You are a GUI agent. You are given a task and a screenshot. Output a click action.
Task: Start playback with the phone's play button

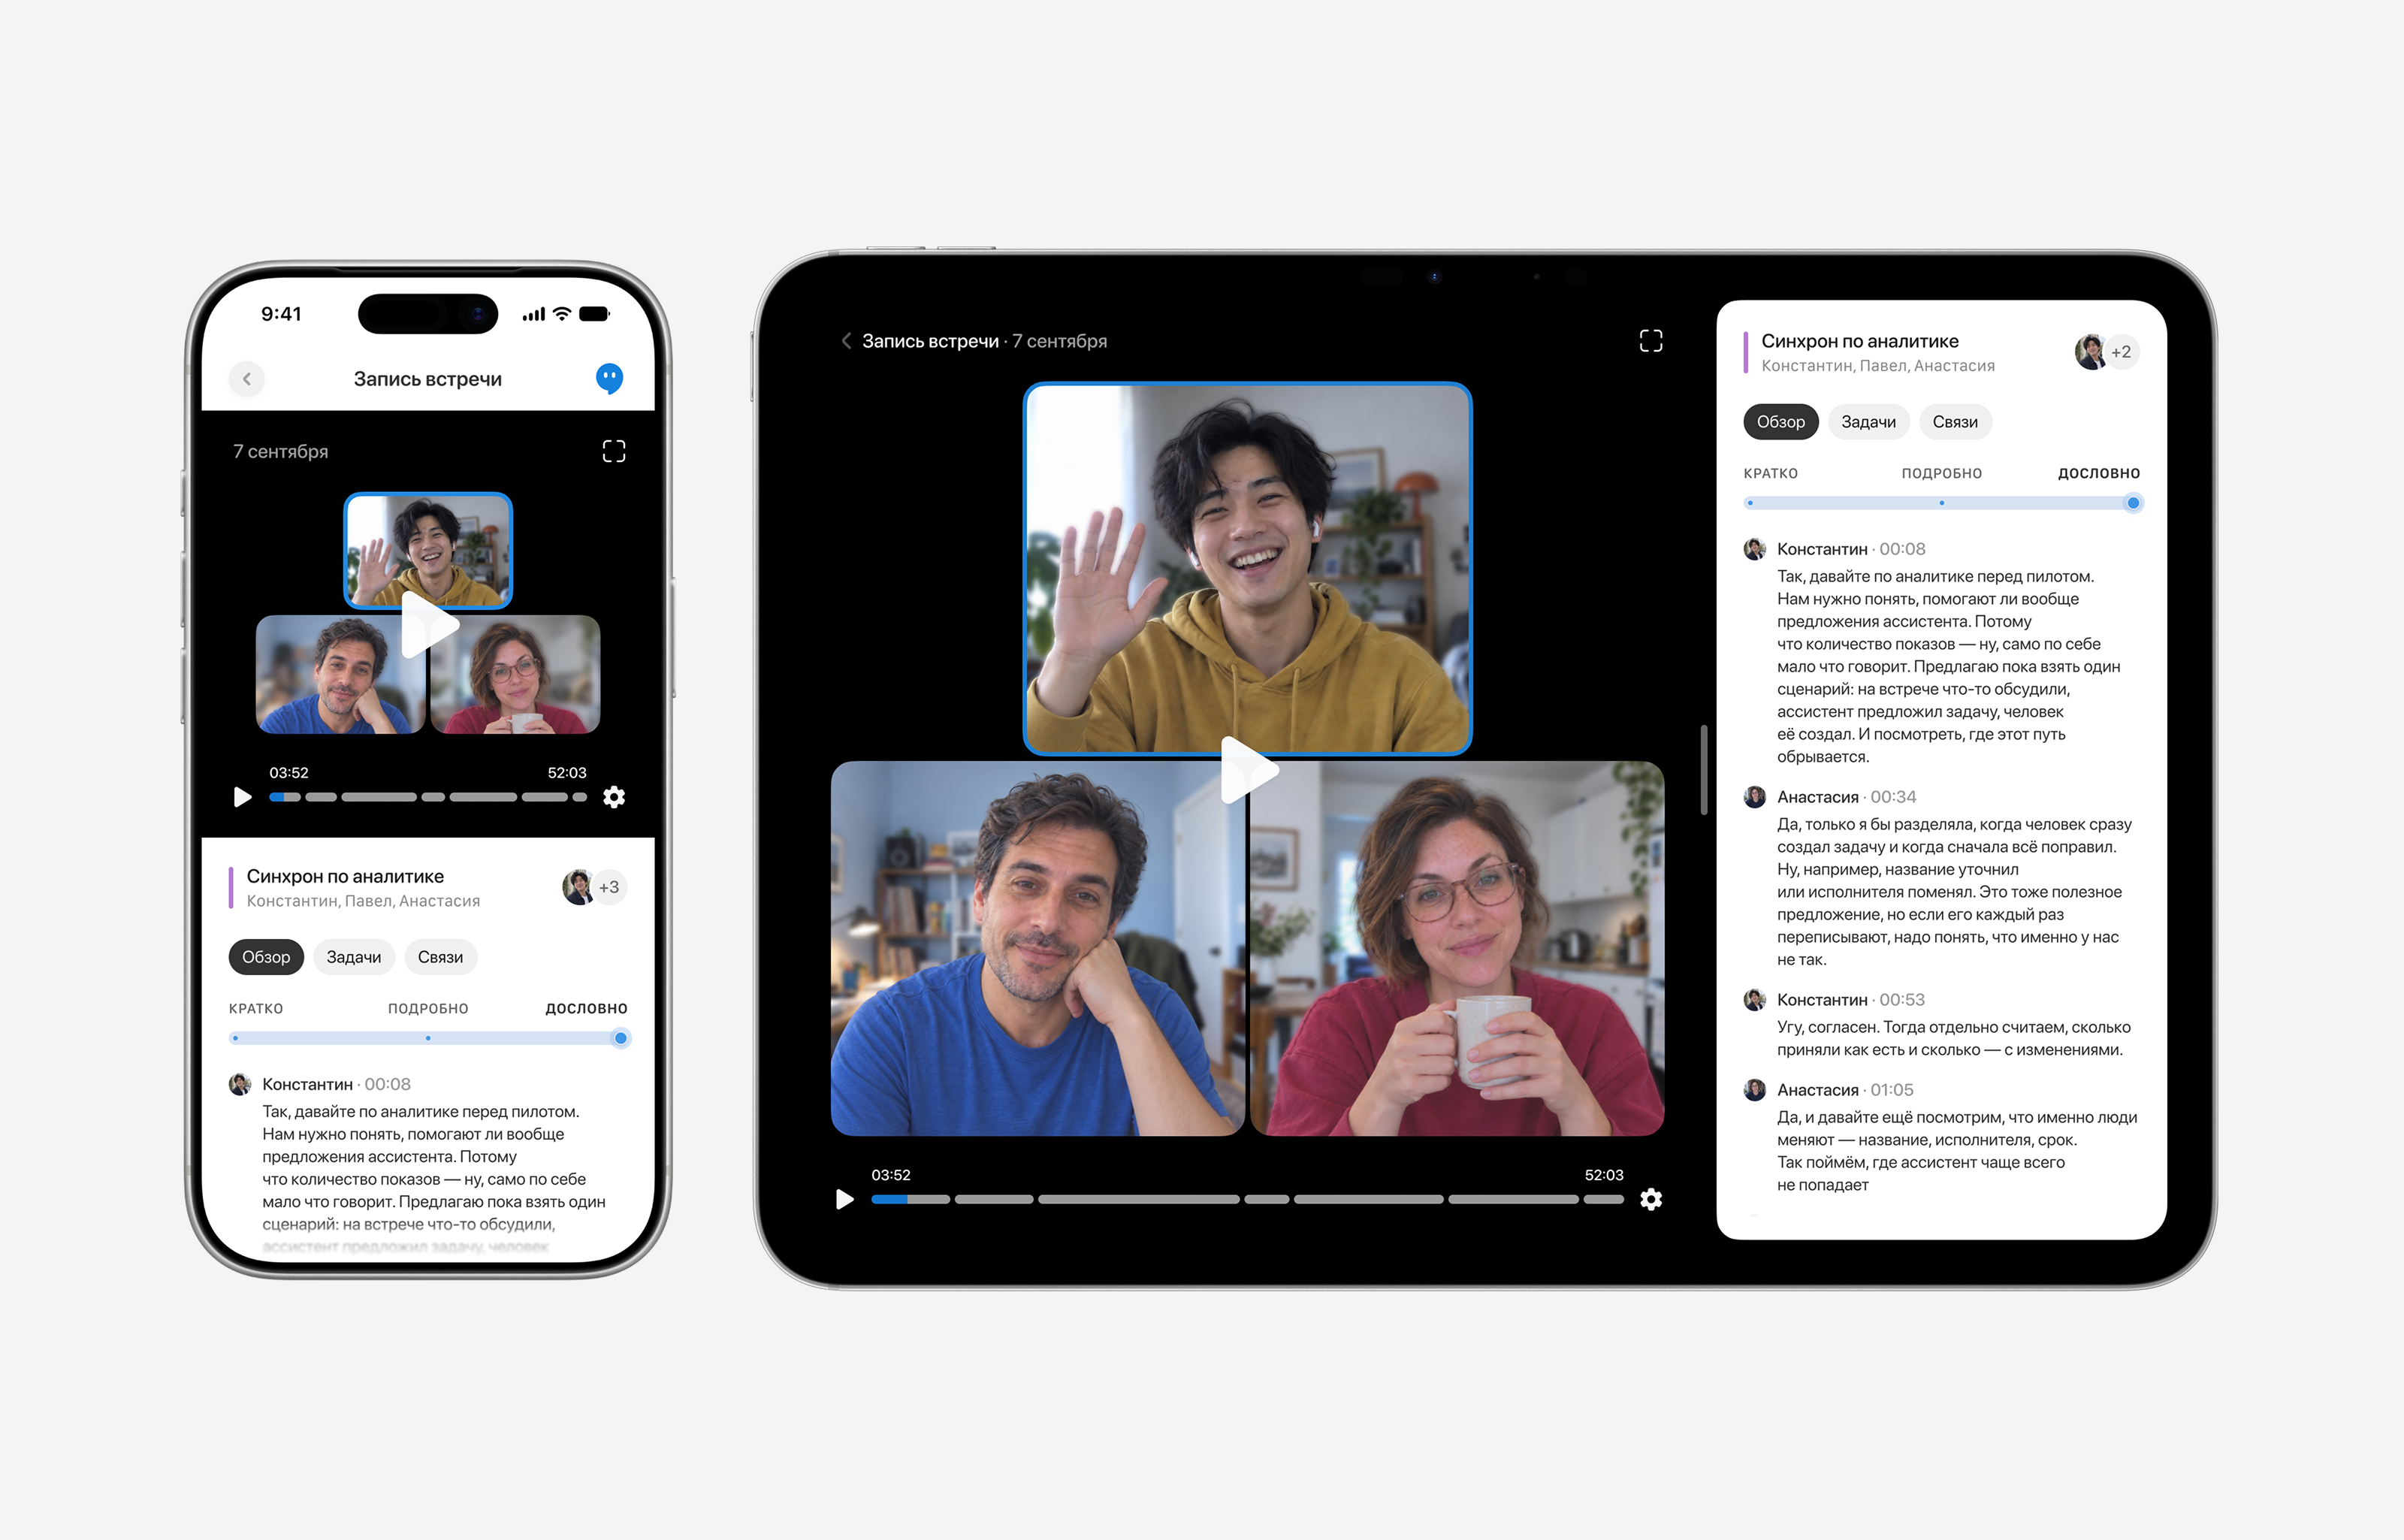pyautogui.click(x=242, y=797)
